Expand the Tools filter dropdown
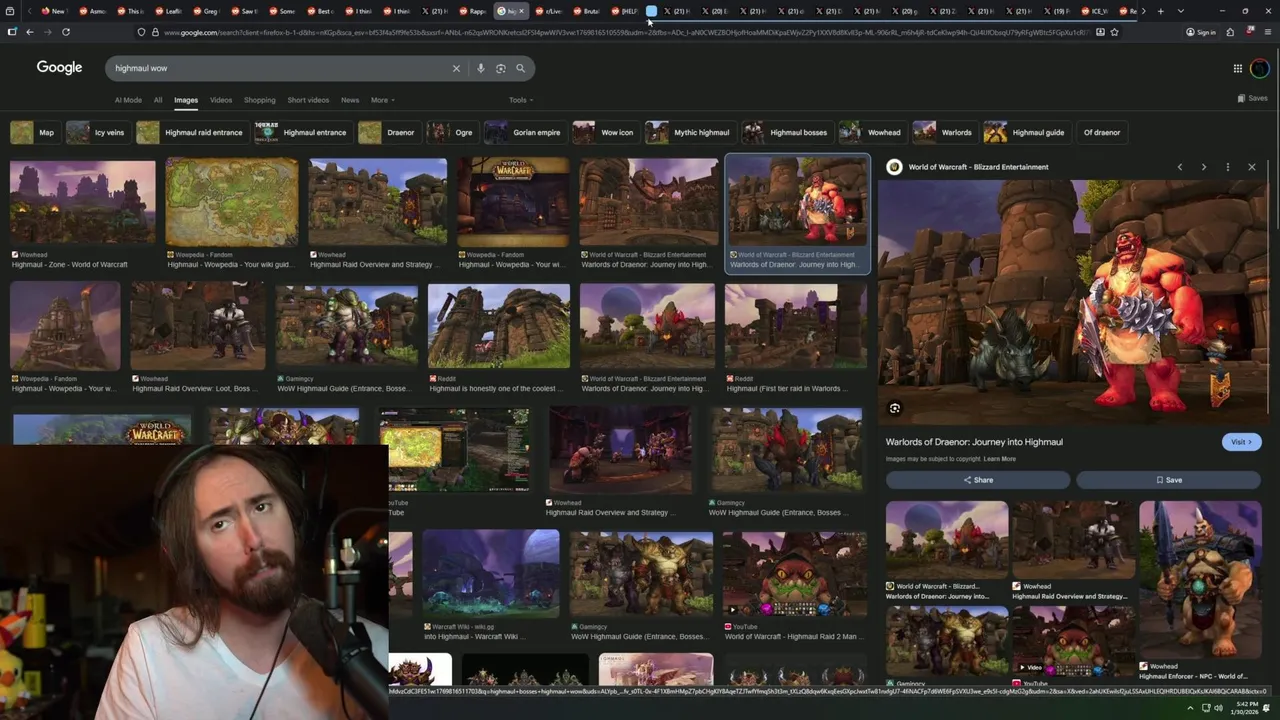The width and height of the screenshot is (1280, 720). [521, 100]
